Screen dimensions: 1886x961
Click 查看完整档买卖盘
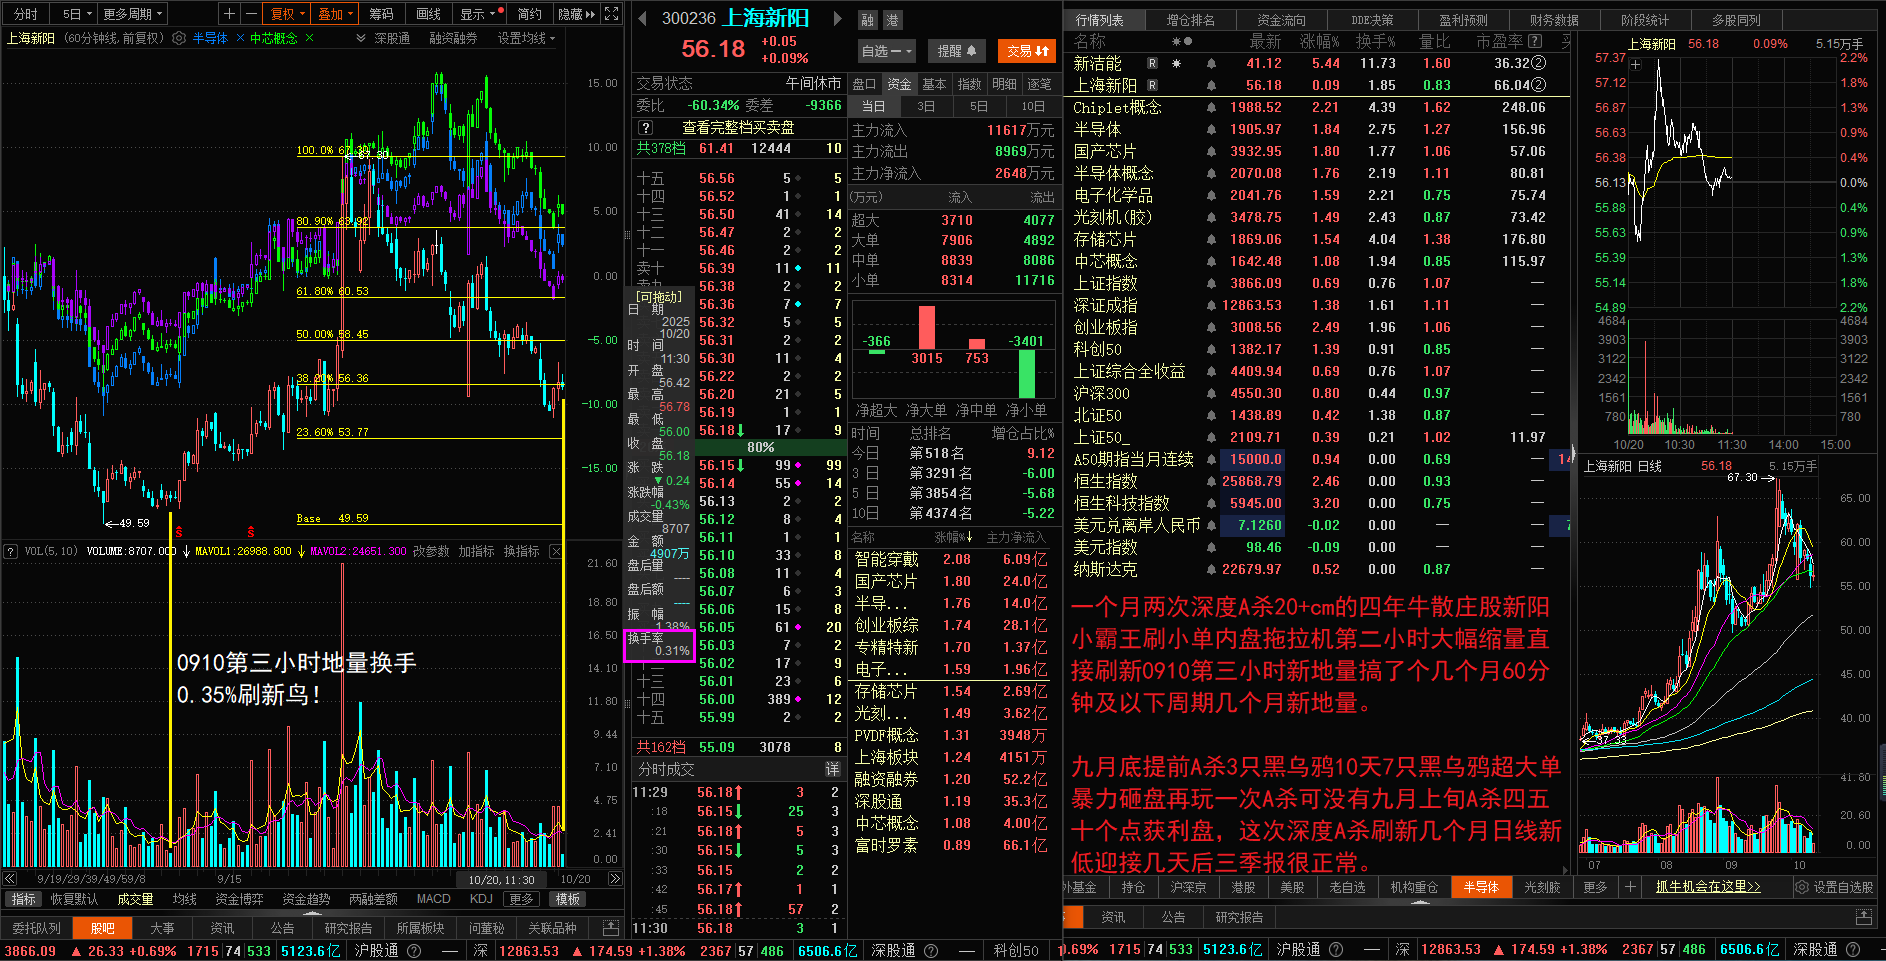(738, 128)
